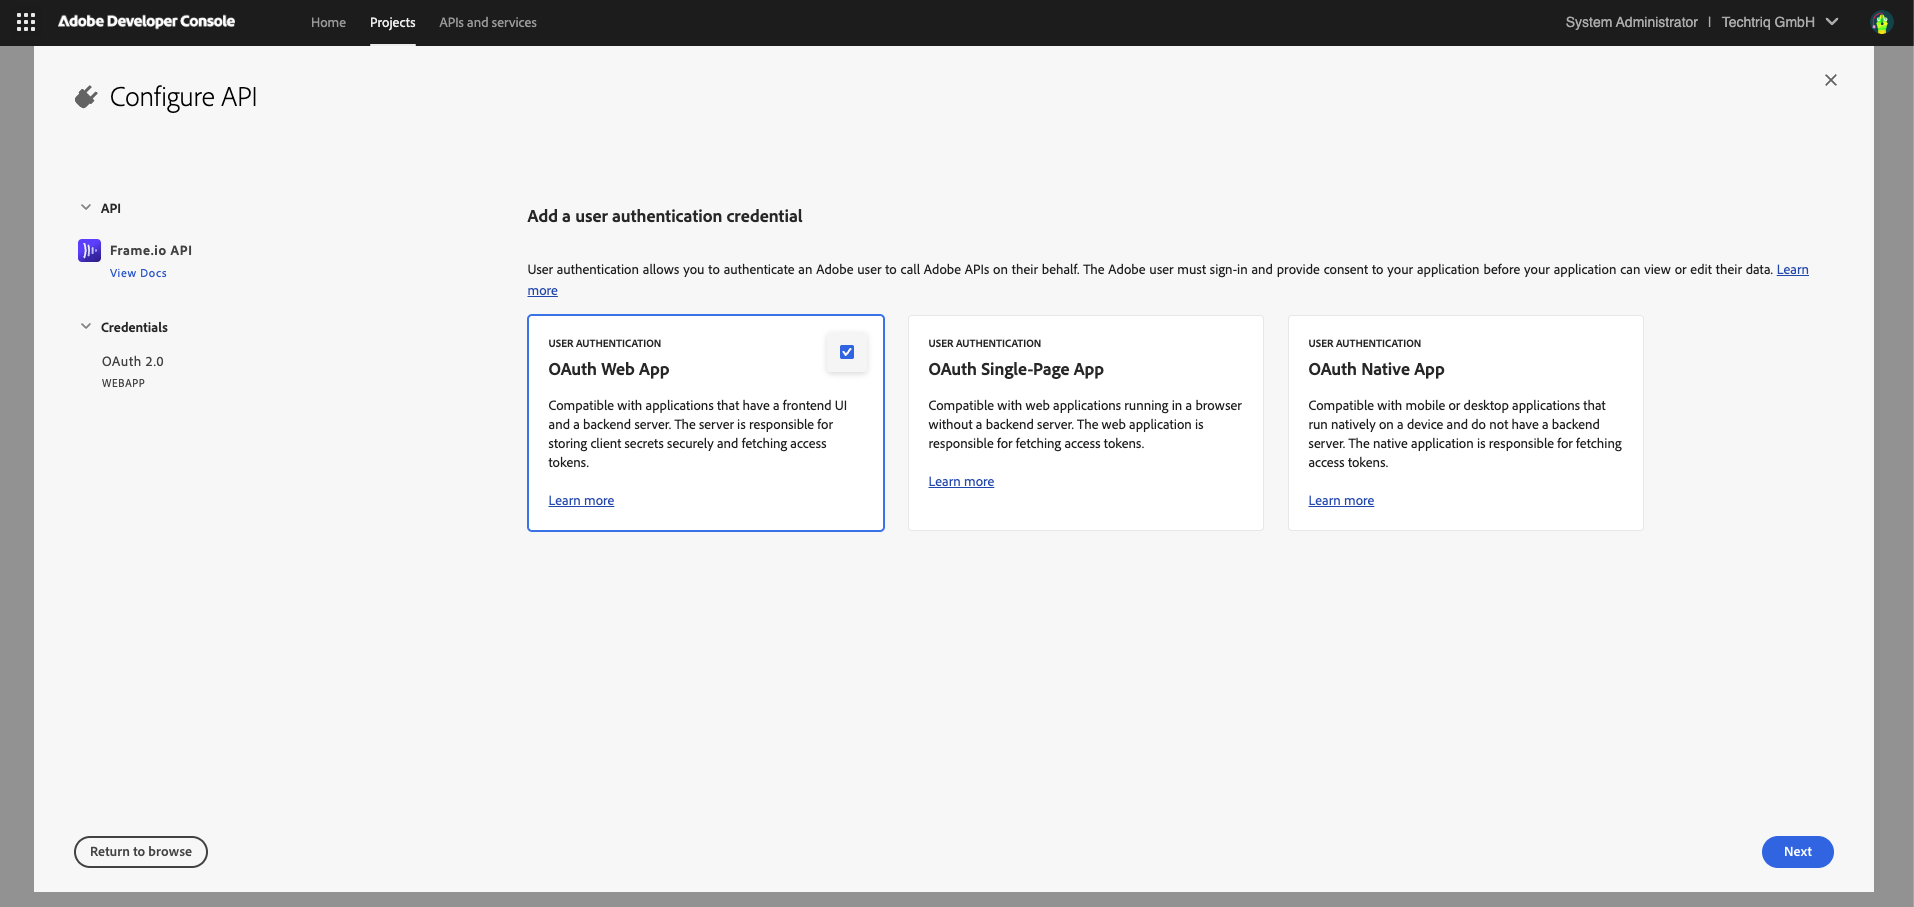Click the Configure API plug icon

coord(86,97)
